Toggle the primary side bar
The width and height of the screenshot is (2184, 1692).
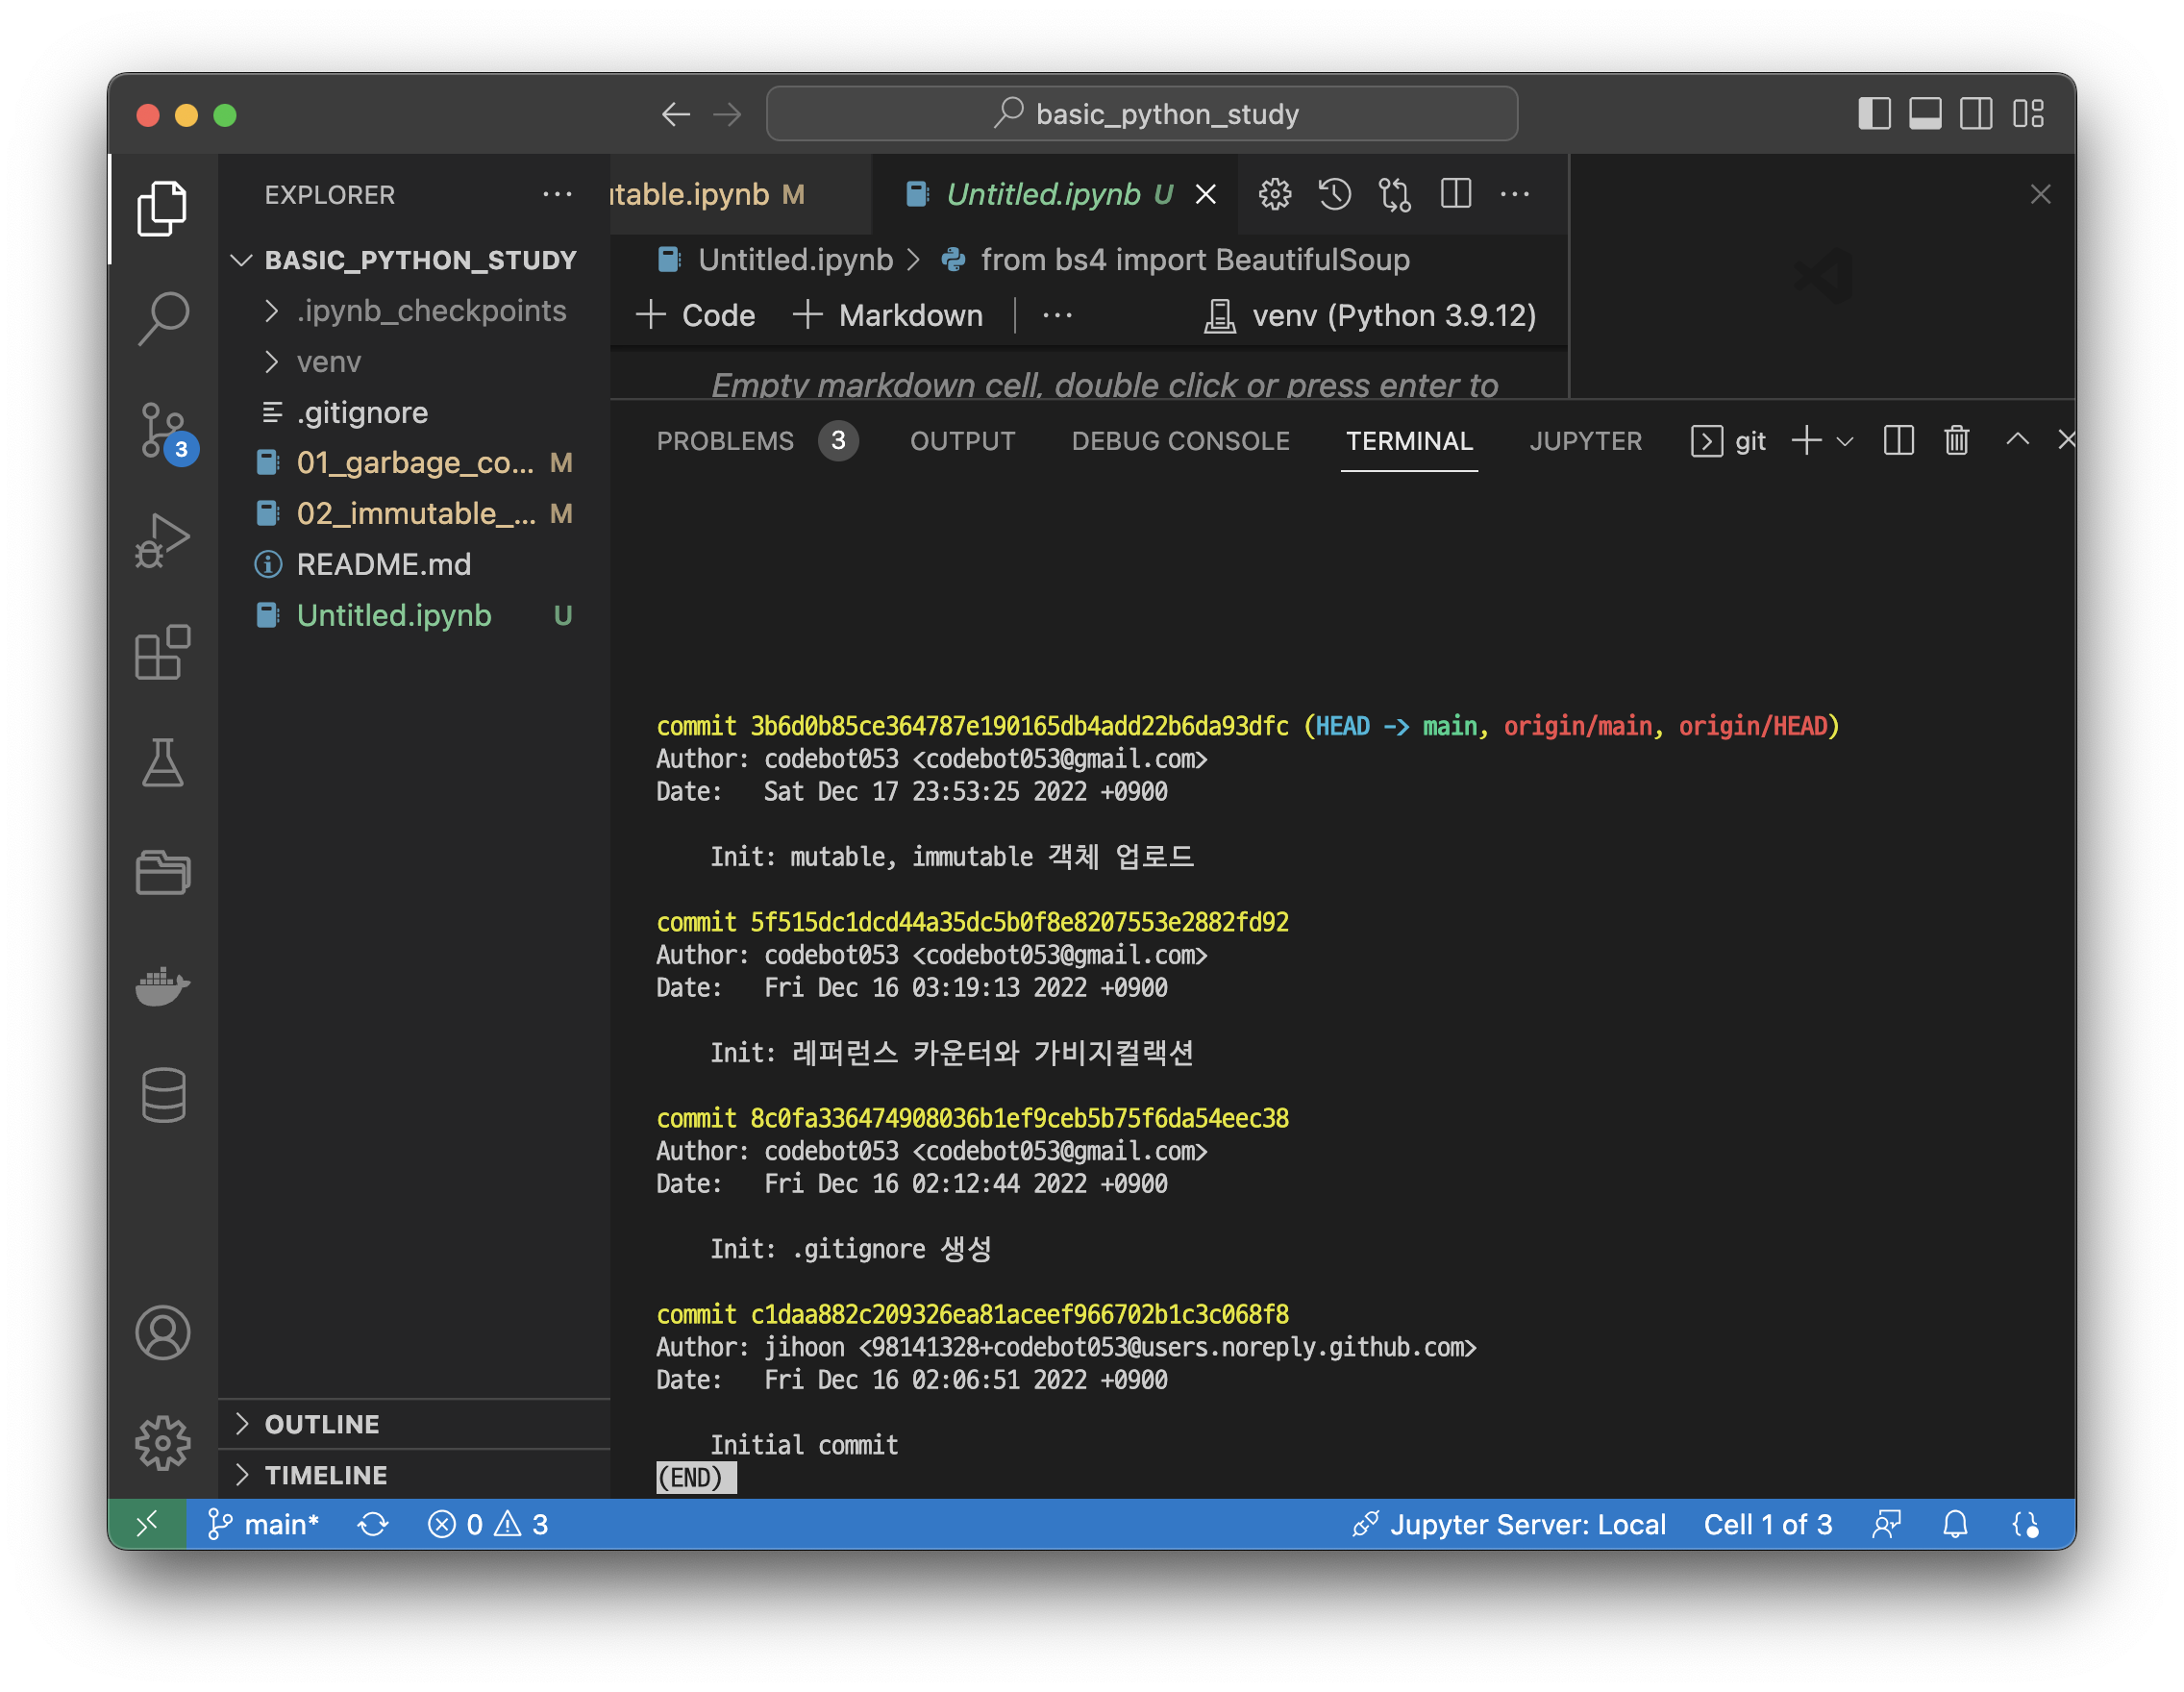[x=1874, y=114]
